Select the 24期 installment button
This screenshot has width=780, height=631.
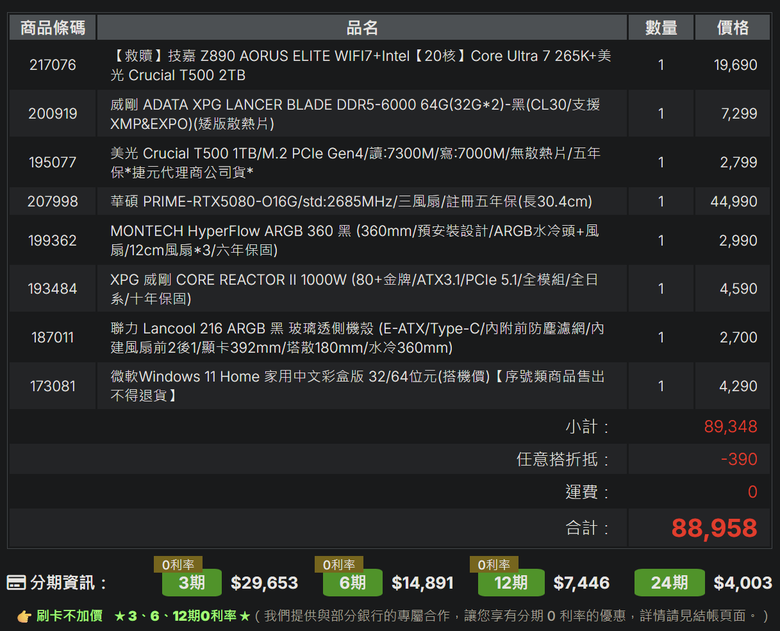[669, 583]
